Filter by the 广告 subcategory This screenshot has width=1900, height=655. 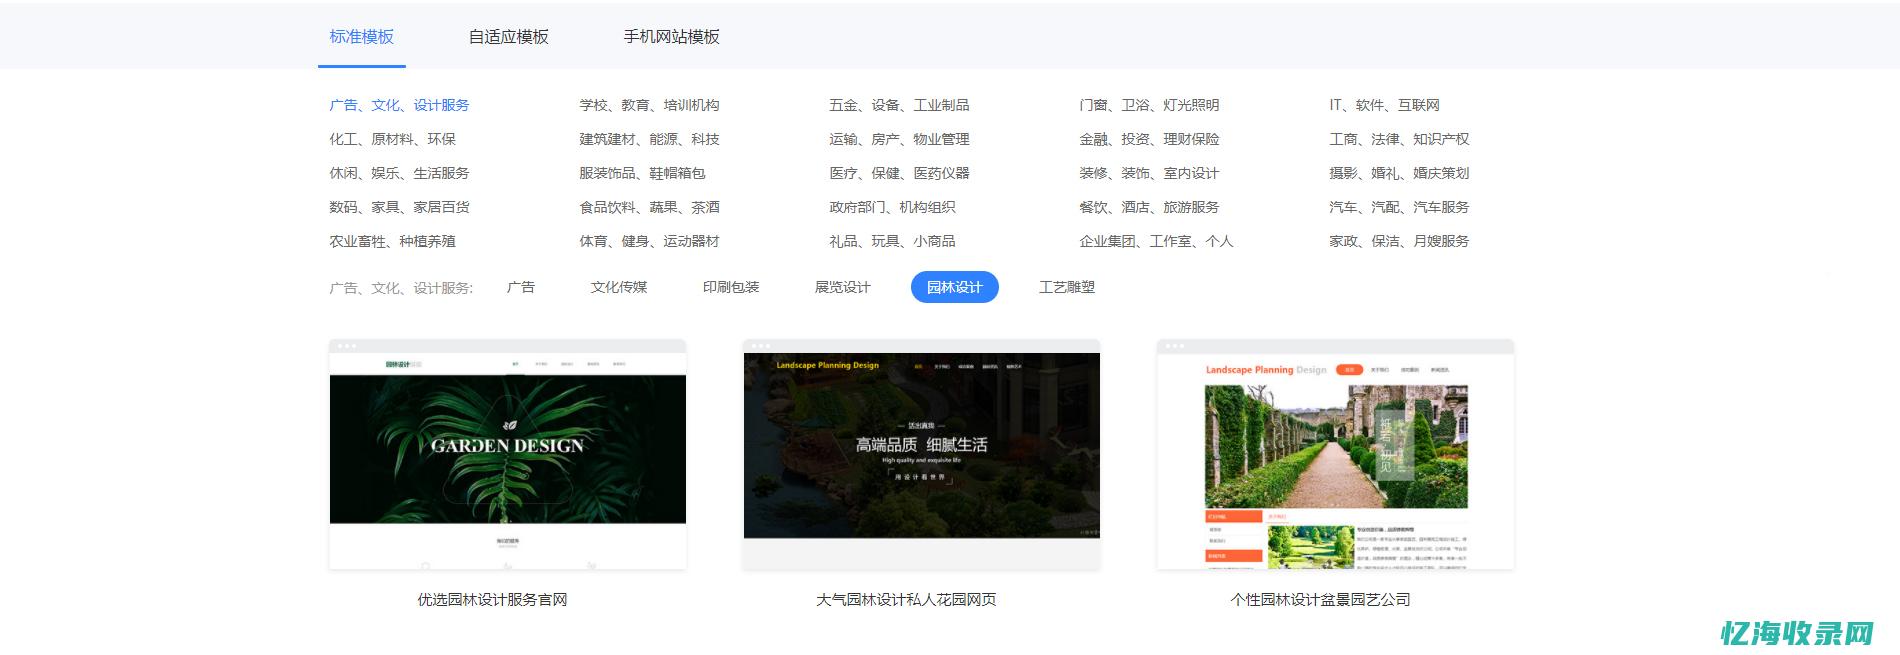[x=521, y=287]
